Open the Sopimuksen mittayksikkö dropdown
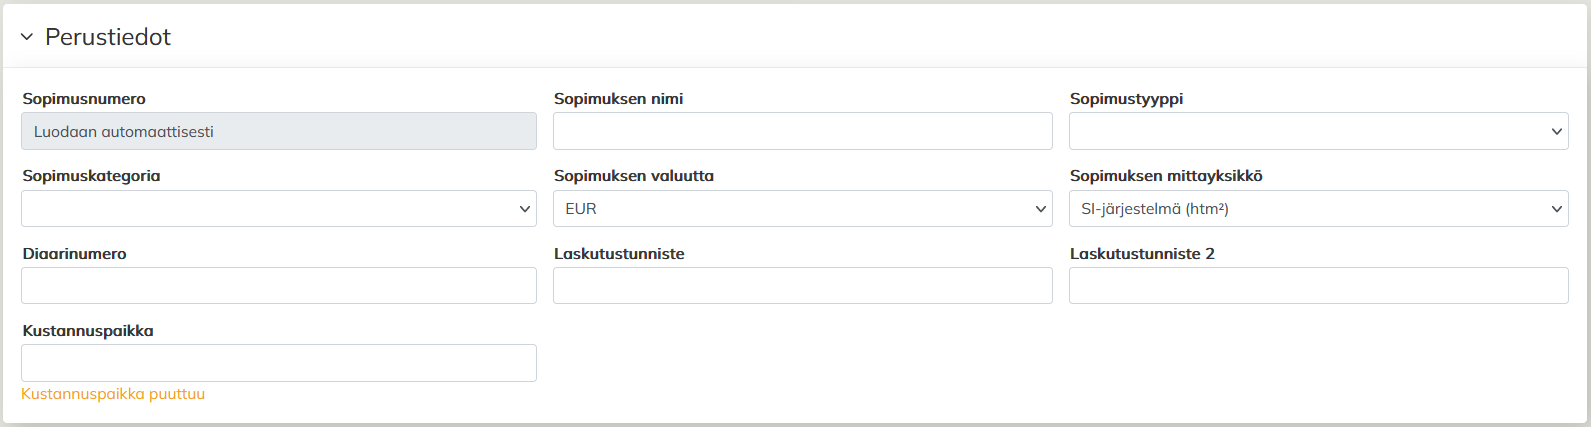The width and height of the screenshot is (1591, 427). (1318, 209)
